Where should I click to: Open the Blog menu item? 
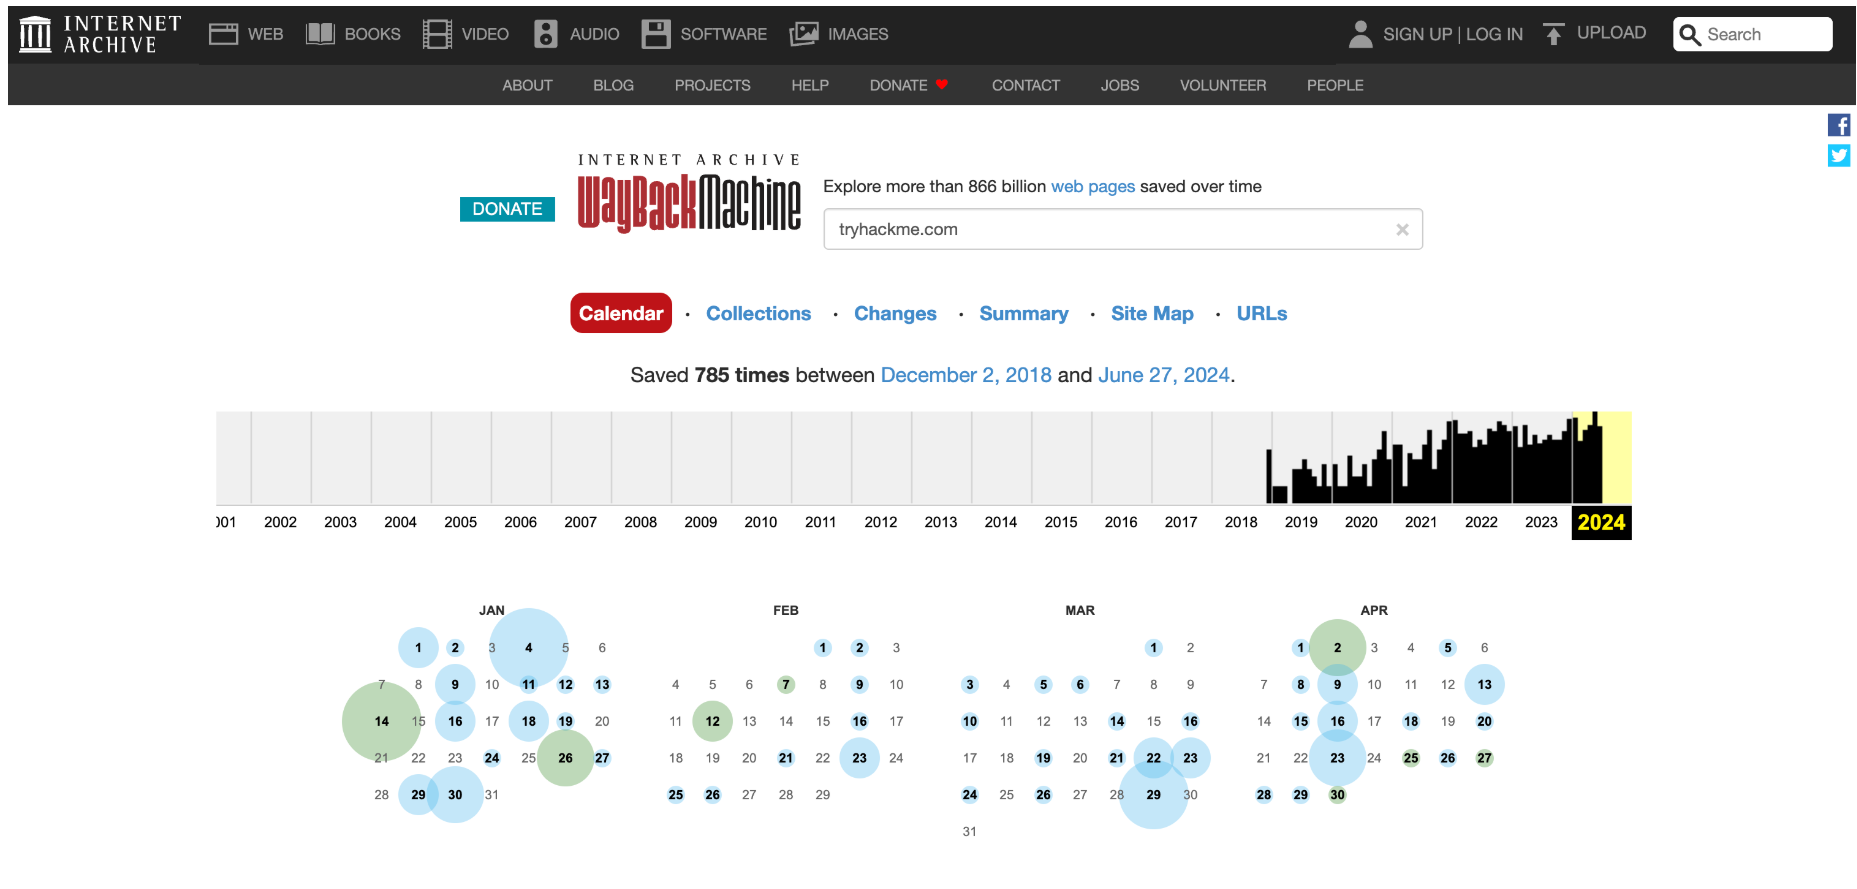613,86
